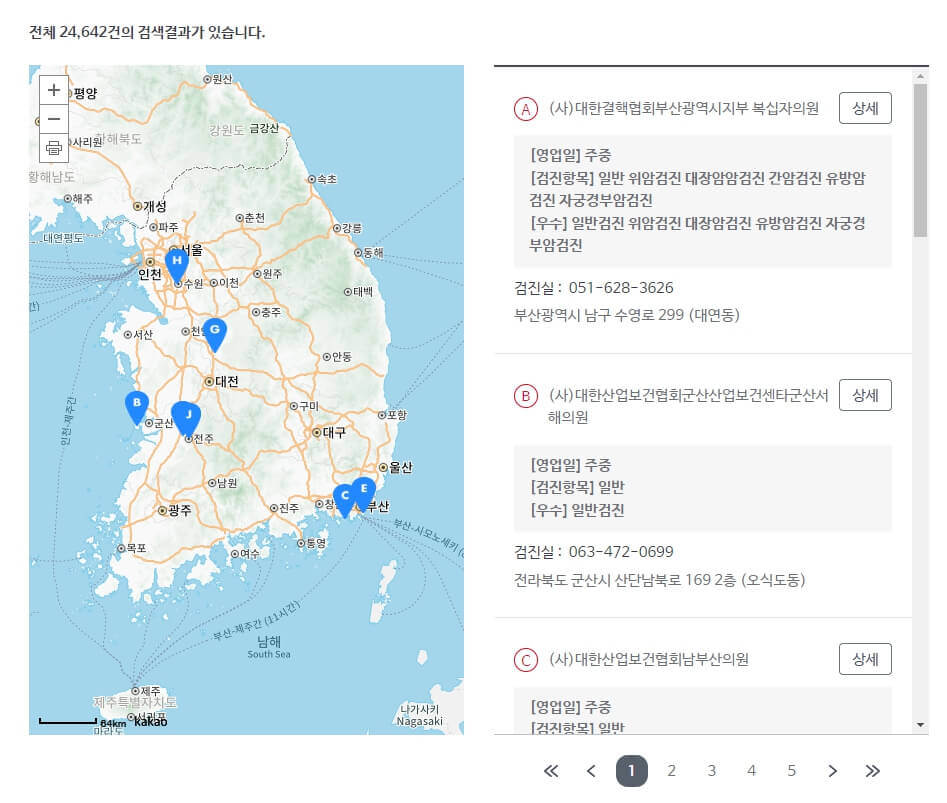Viewport: 947px width, 803px height.
Task: Select map marker J near 전주
Action: click(x=187, y=414)
